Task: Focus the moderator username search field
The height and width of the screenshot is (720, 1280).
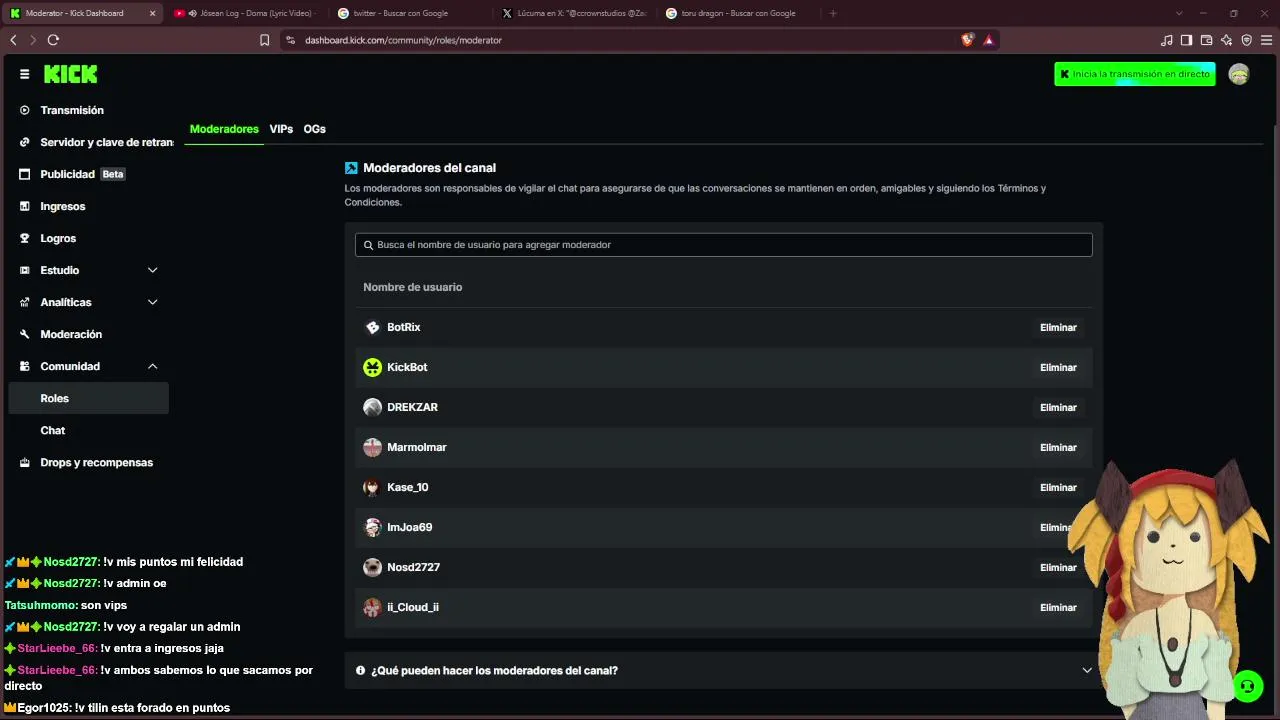Action: [724, 245]
